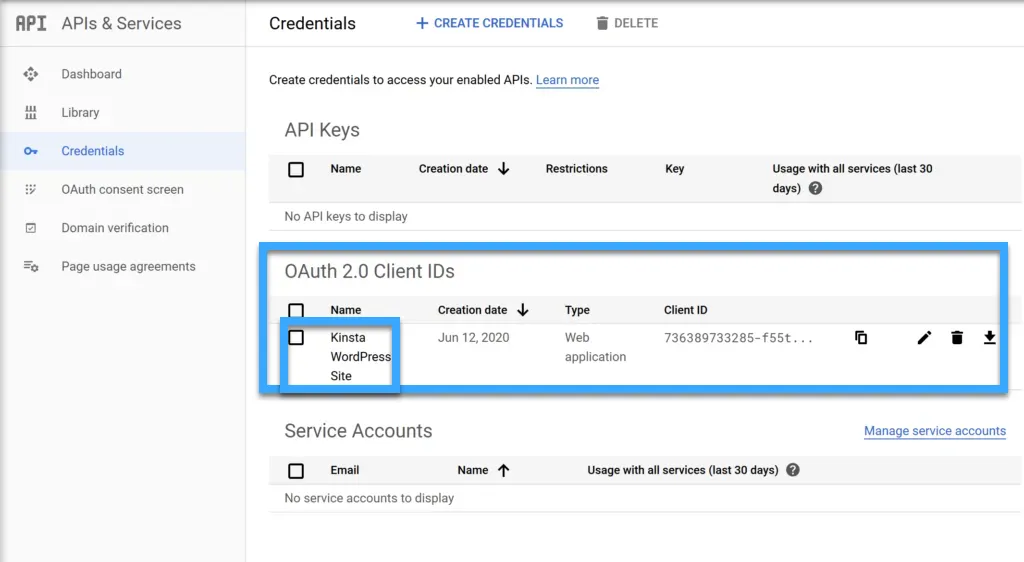Screen dimensions: 1024x562
Task: Copy the Kinsta client ID
Action: (x=861, y=337)
